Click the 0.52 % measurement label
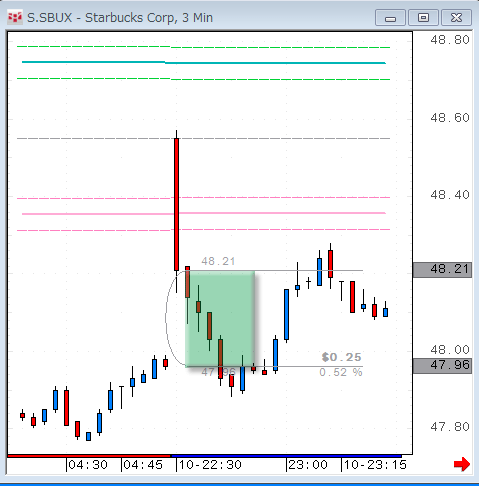Viewport: 479px width, 486px height. [341, 372]
